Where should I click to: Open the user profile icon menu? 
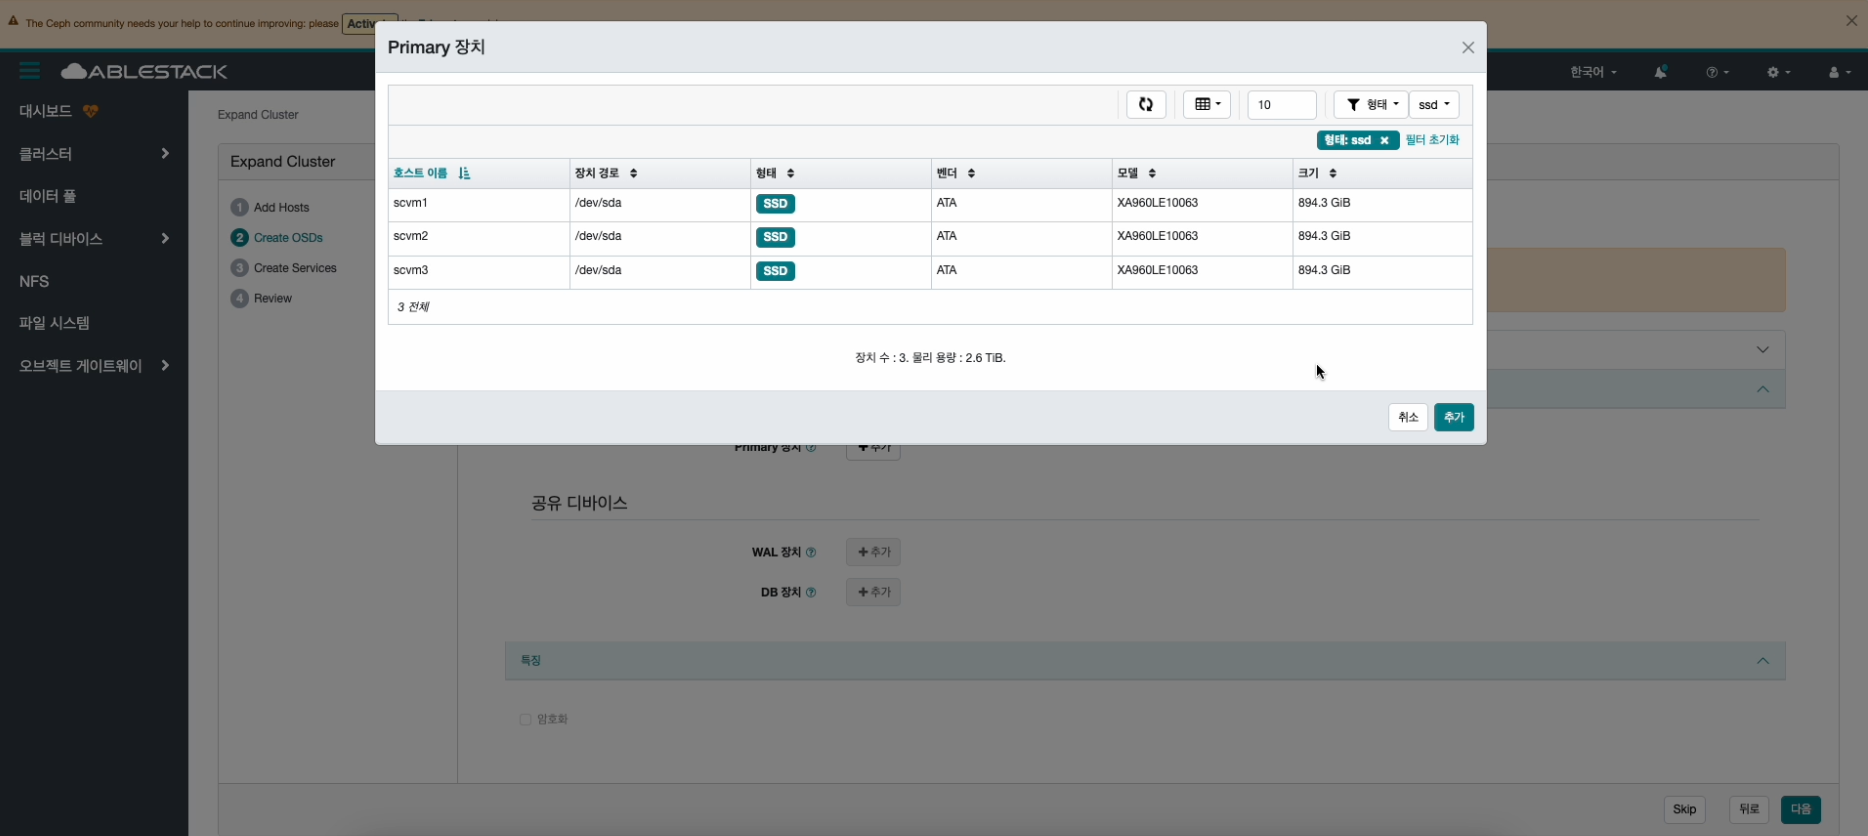1839,72
